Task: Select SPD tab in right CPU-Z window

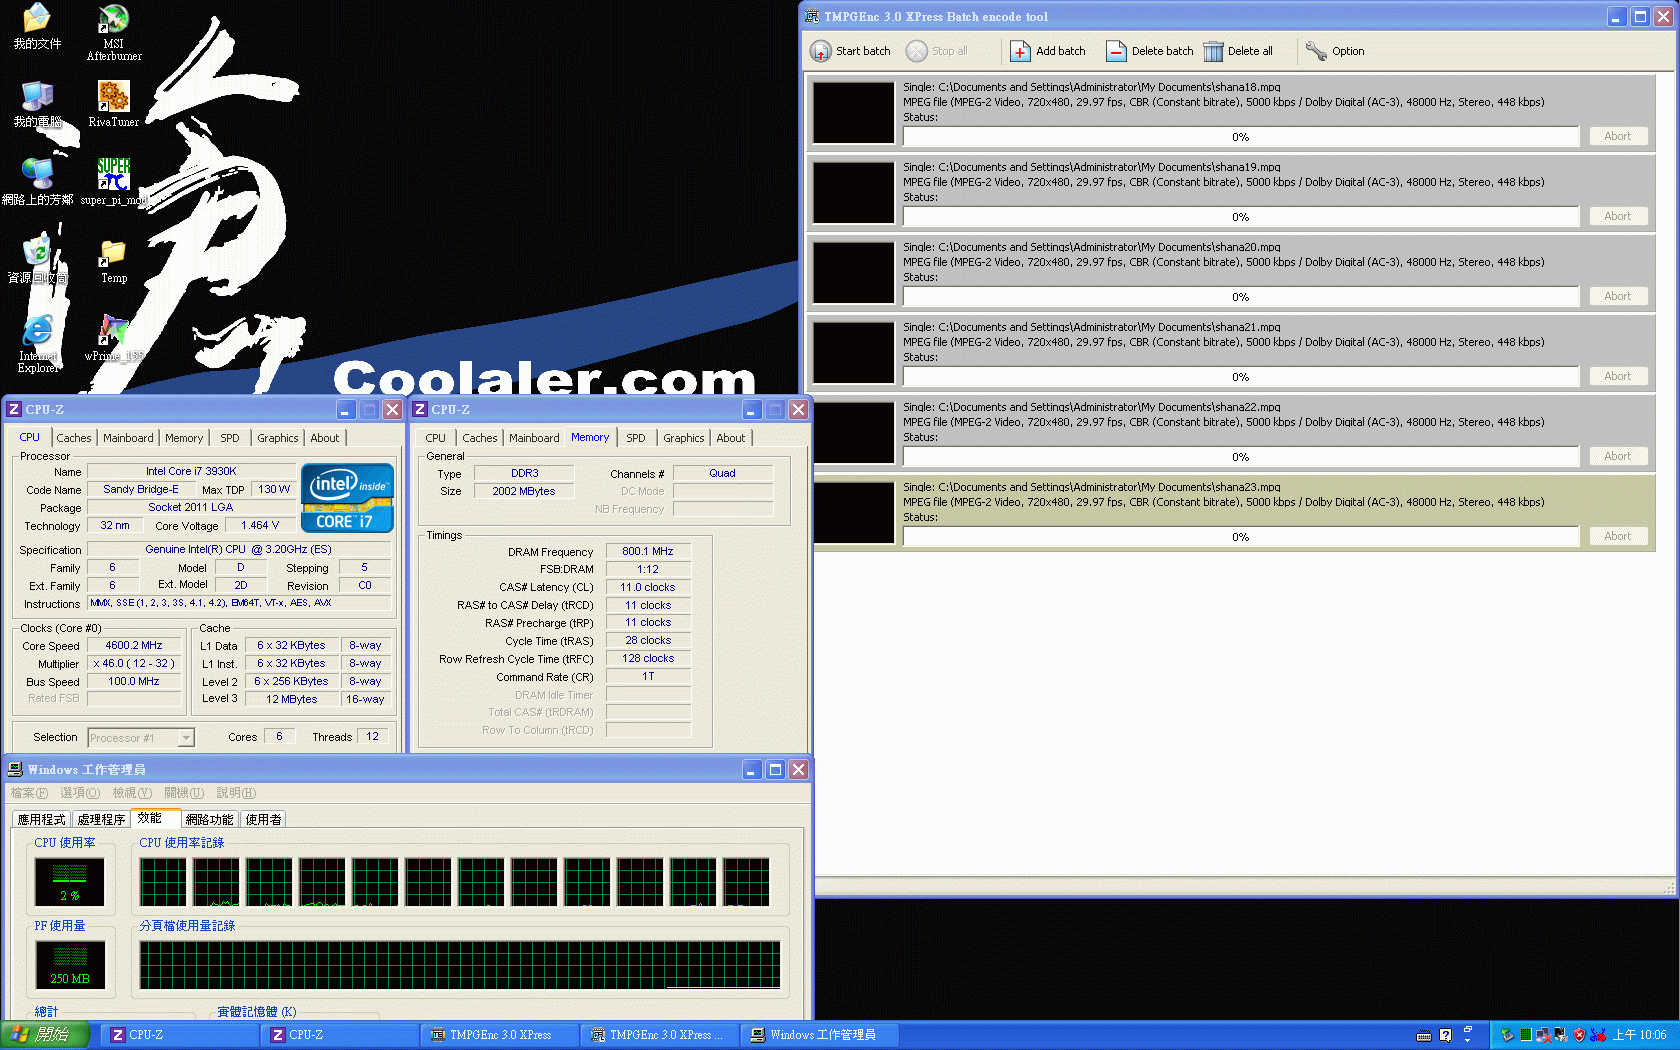Action: 636,438
